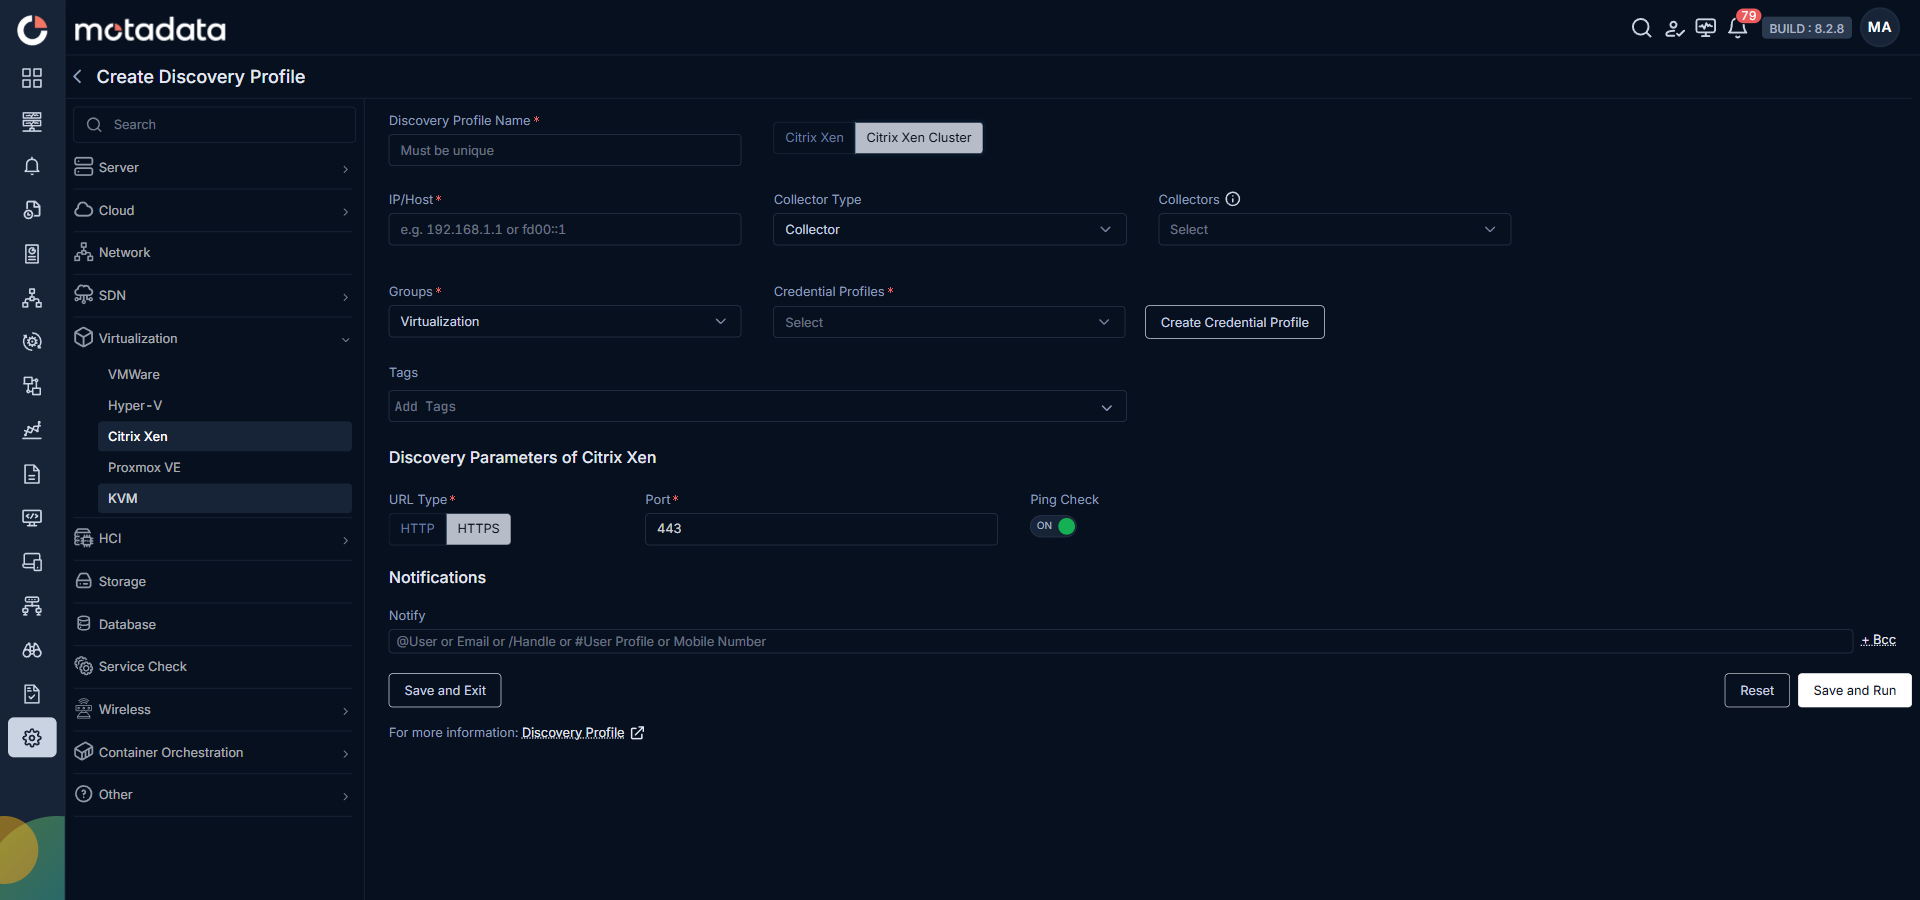
Task: Select HTTP URL type
Action: coord(417,529)
